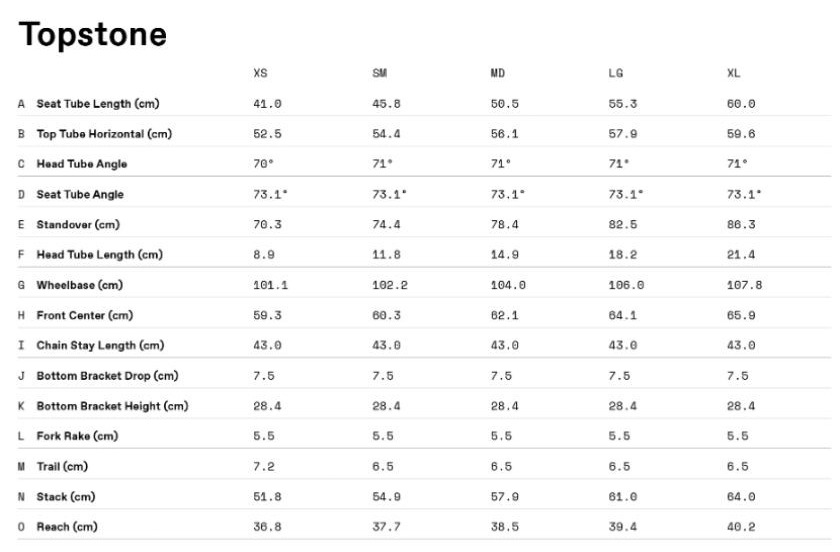The image size is (840, 552).
Task: Select the SM size column header
Action: (x=380, y=73)
